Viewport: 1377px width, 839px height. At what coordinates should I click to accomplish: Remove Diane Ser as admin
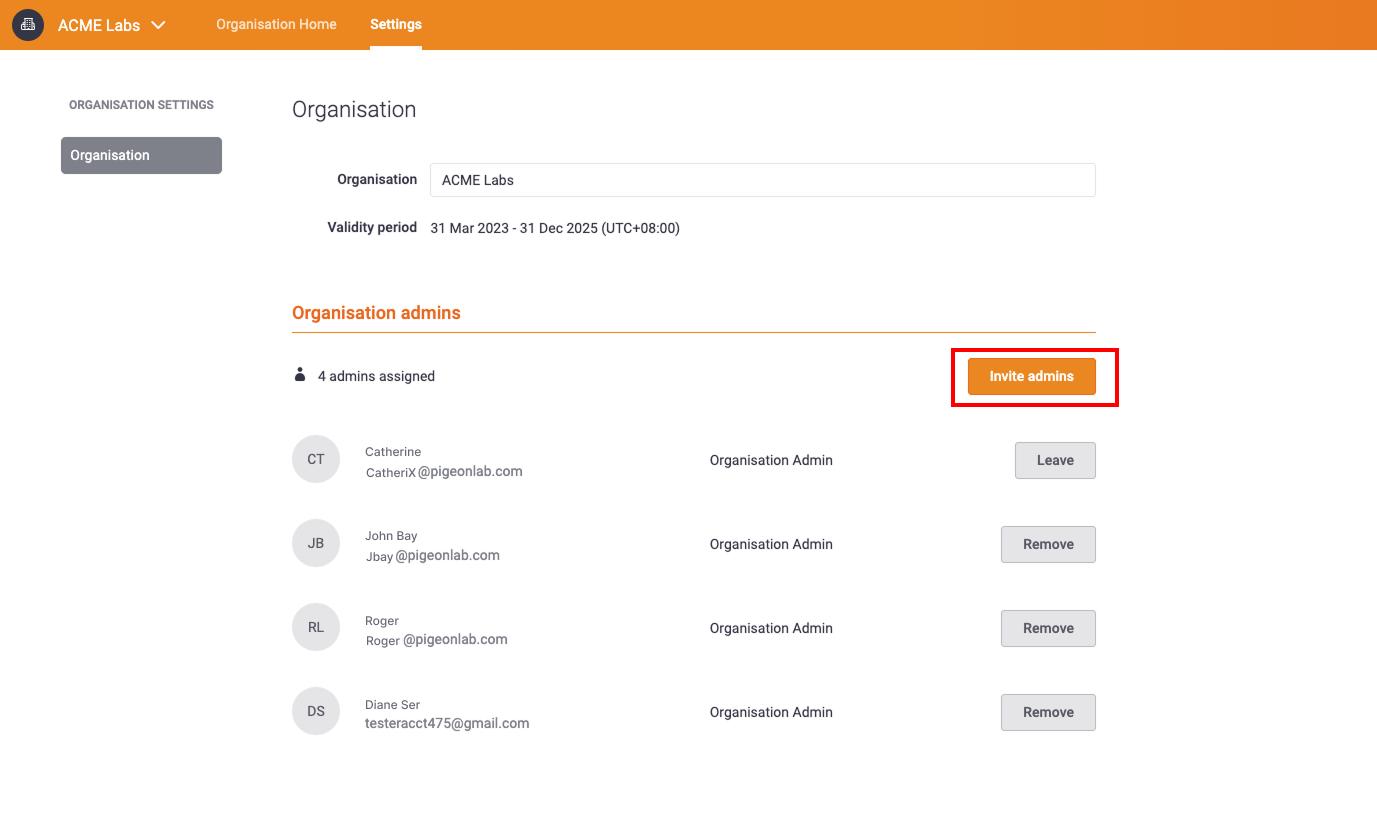coord(1048,713)
